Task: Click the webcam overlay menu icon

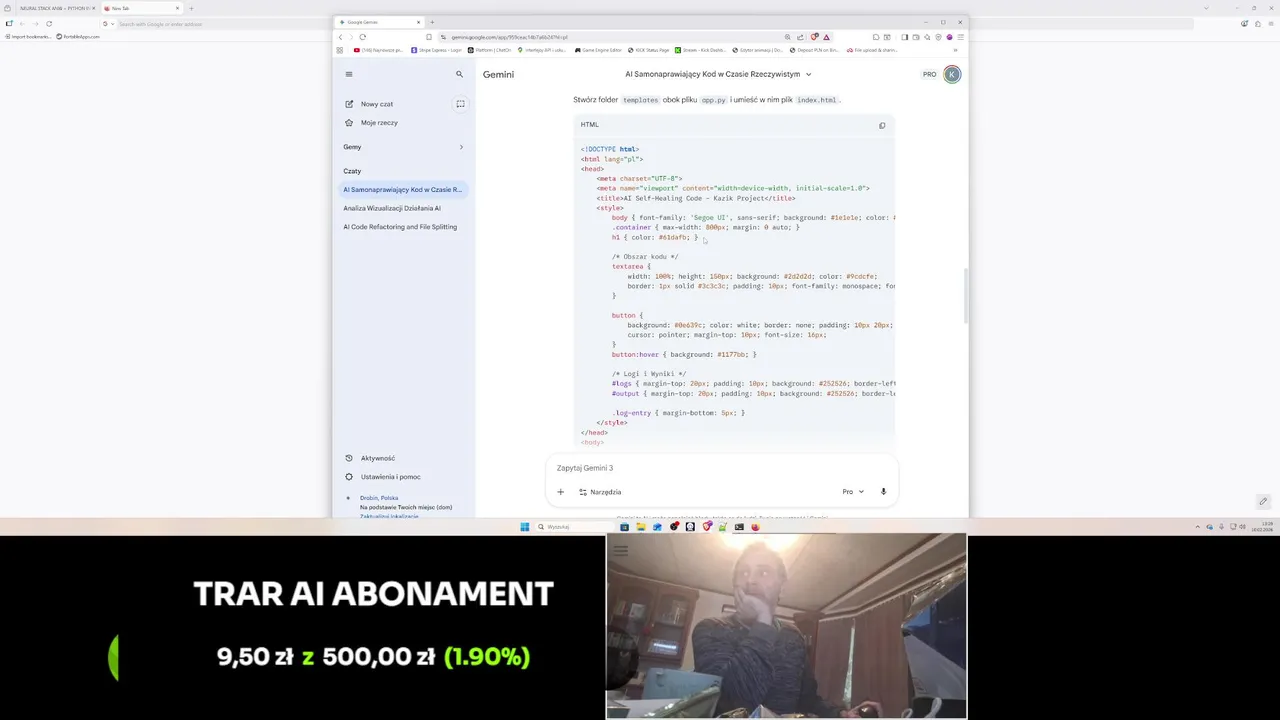Action: coord(620,549)
